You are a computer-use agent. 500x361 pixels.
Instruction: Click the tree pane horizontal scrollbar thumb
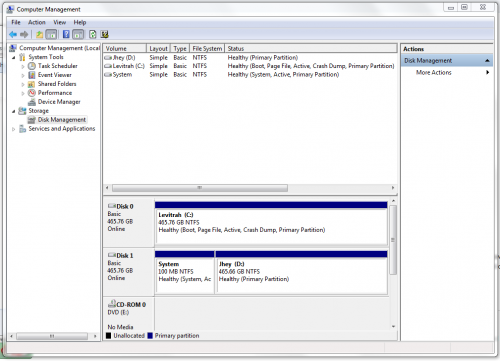click(x=52, y=336)
